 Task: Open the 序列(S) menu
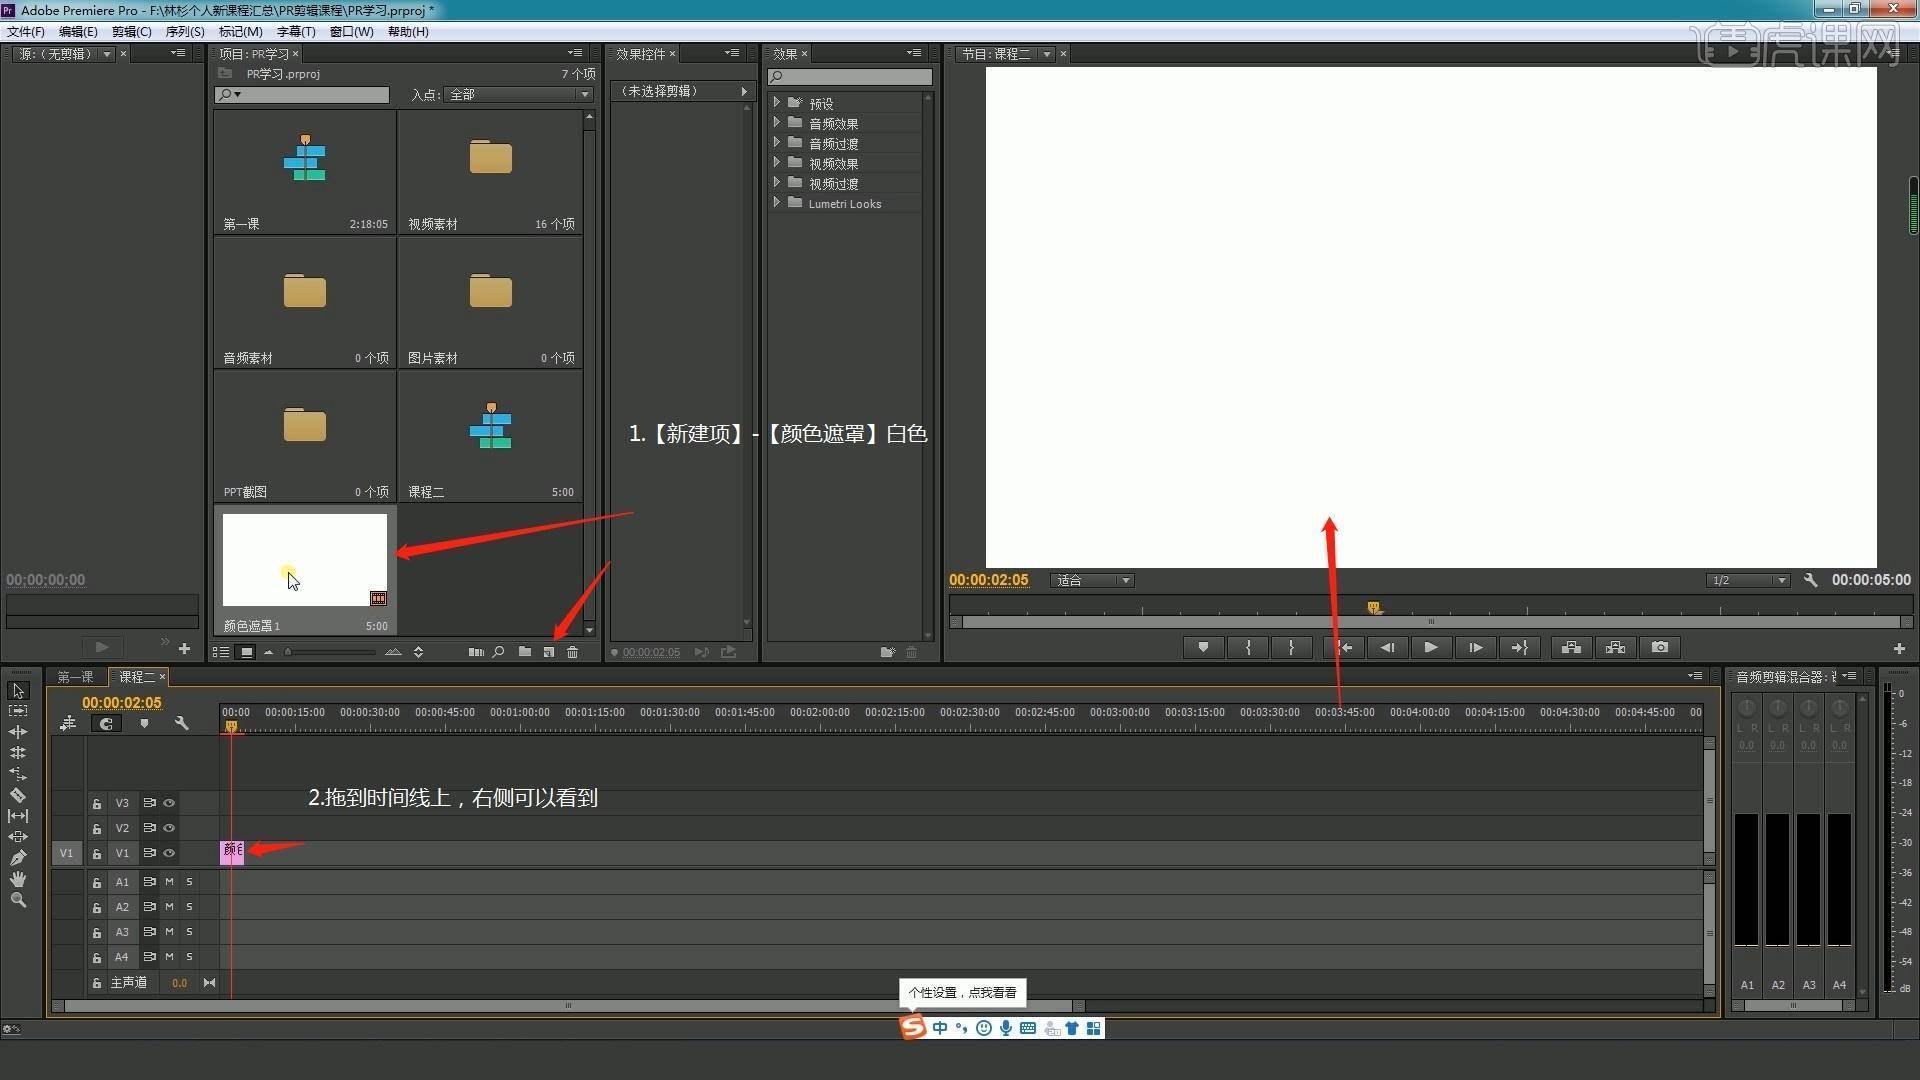click(x=185, y=32)
